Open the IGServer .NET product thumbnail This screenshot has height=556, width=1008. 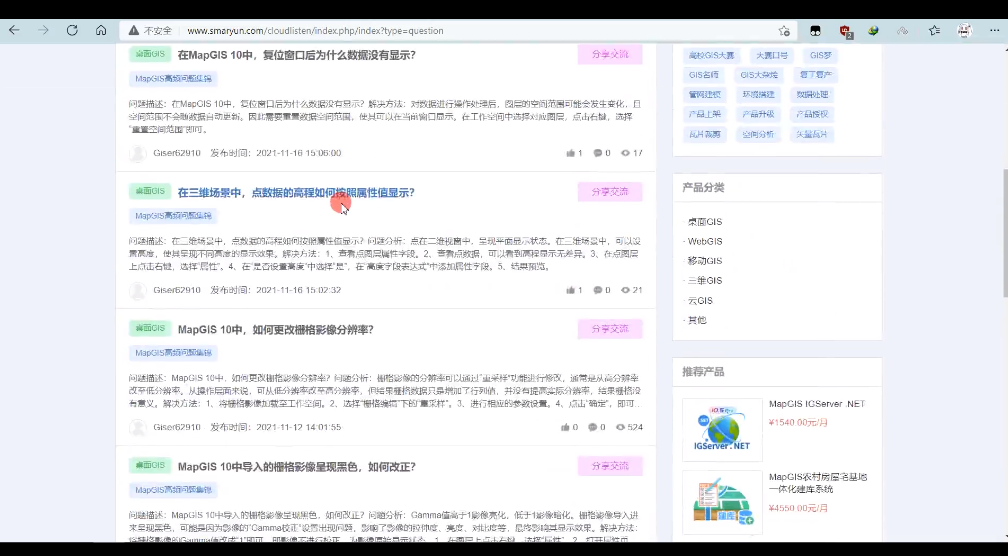(722, 429)
